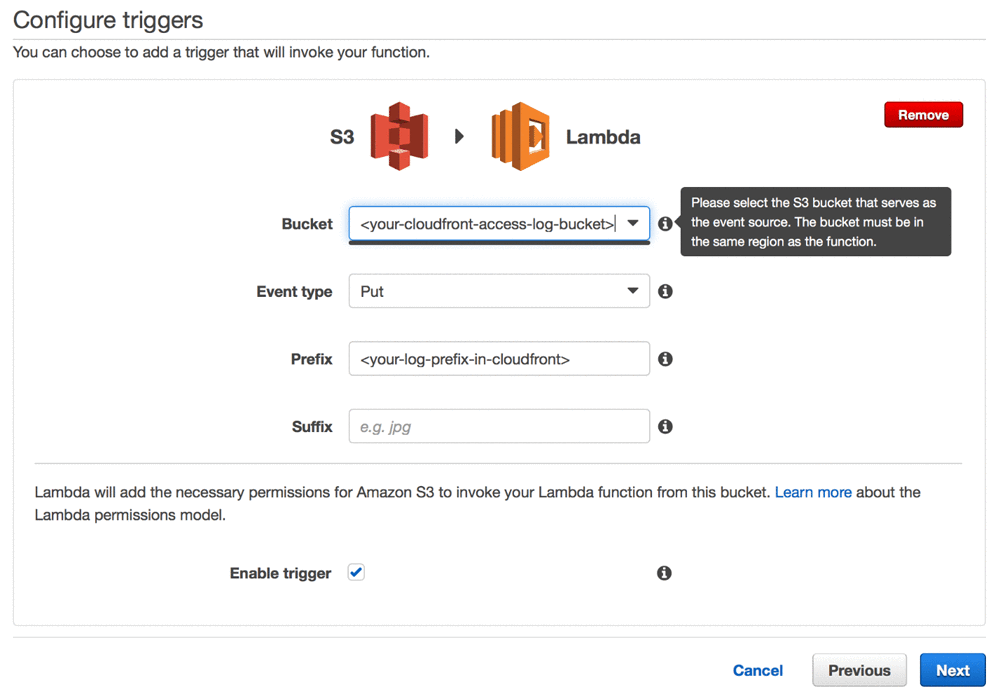Focus the Suffix input field
Viewport: 1000px width, 698px height.
click(499, 426)
